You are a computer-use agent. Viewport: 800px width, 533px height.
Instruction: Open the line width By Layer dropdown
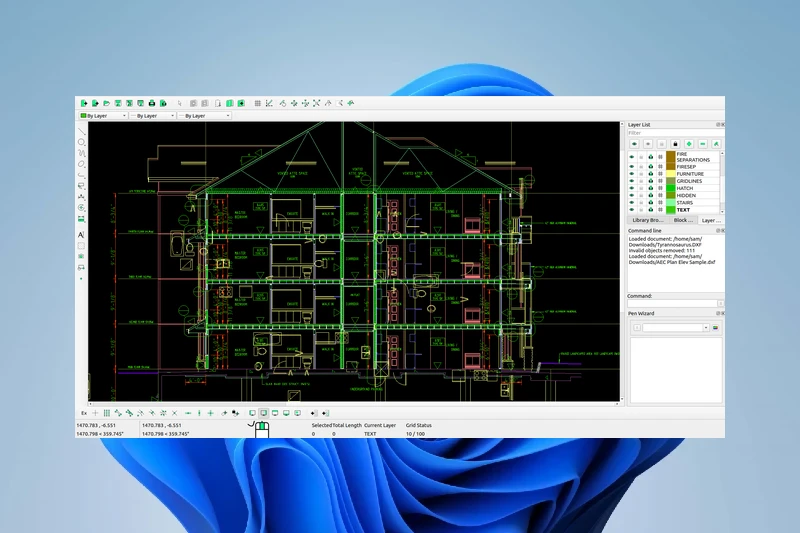pyautogui.click(x=153, y=116)
